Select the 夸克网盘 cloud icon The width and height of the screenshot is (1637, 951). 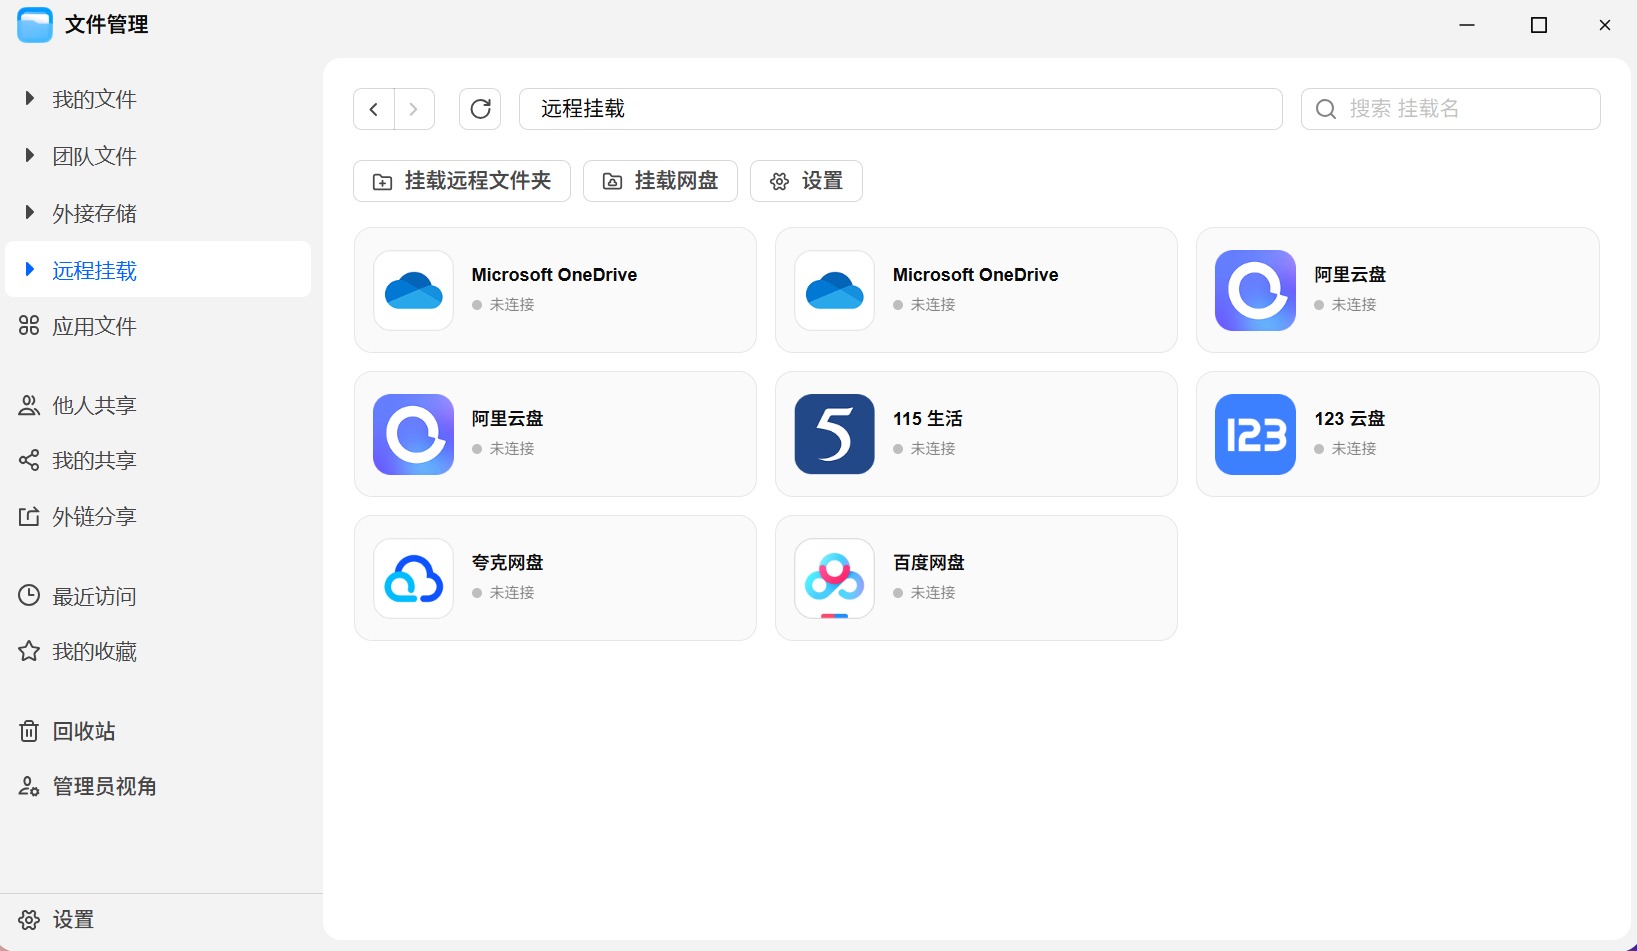(x=413, y=578)
